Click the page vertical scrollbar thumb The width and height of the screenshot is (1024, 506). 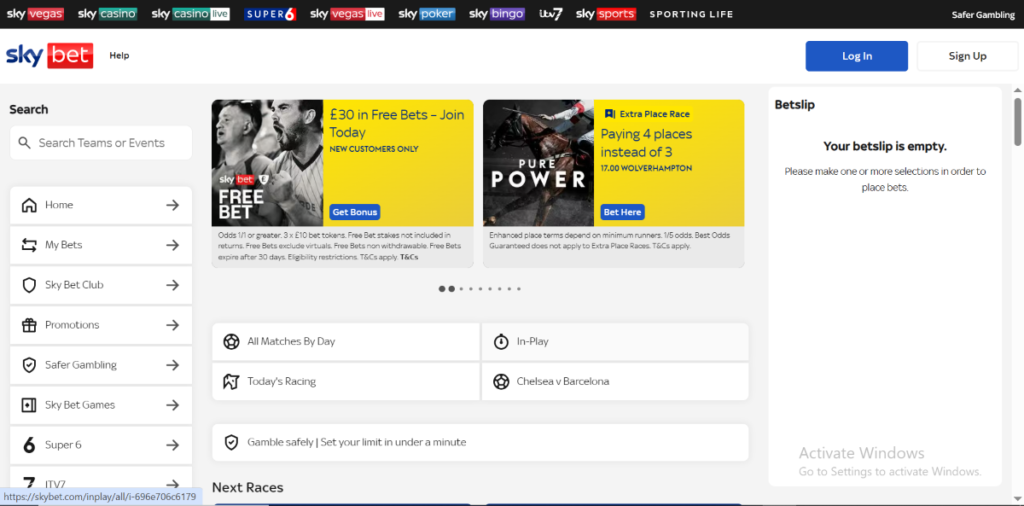[x=1017, y=121]
